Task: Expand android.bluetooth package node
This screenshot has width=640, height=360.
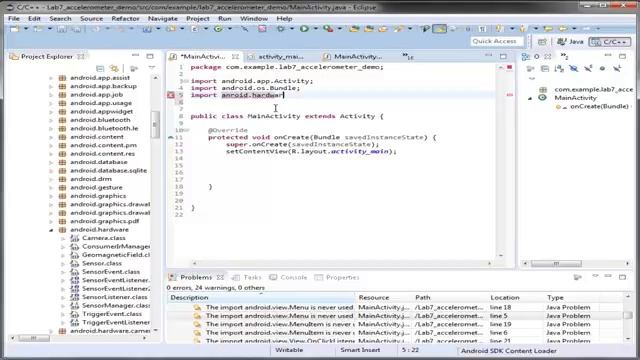Action: click(x=51, y=120)
